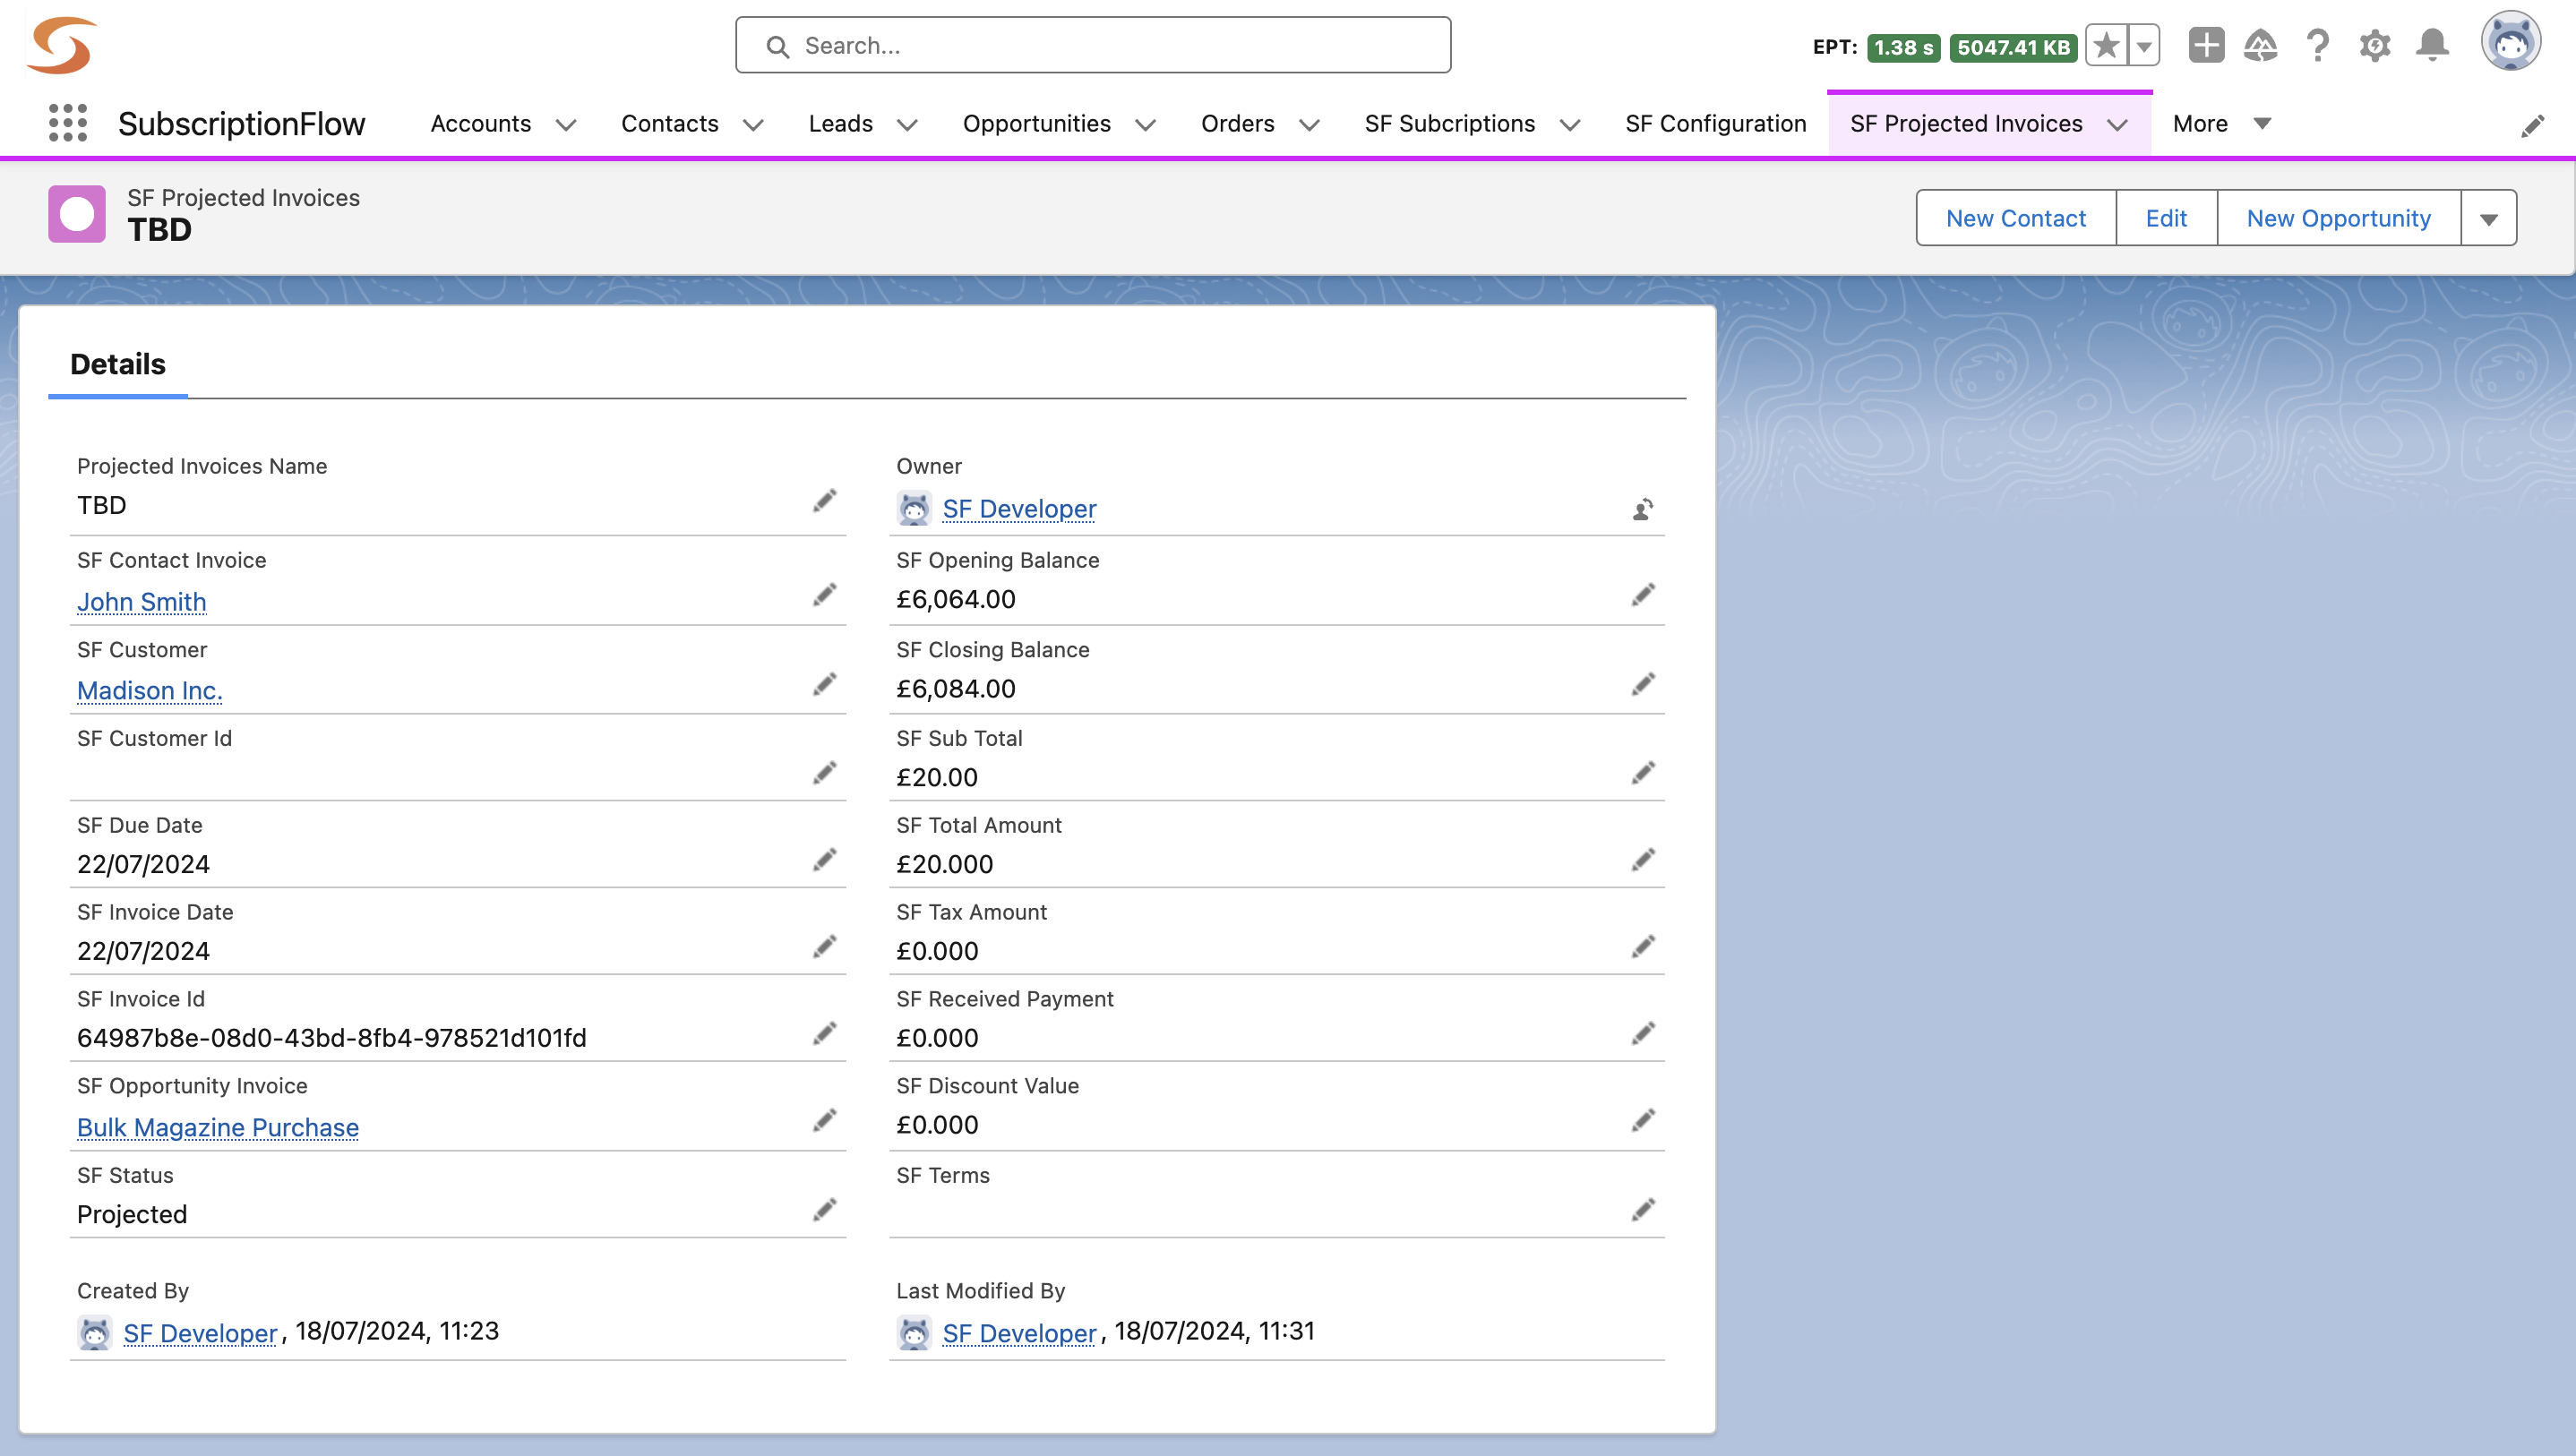
Task: Change the record owner icon
Action: (x=1643, y=510)
